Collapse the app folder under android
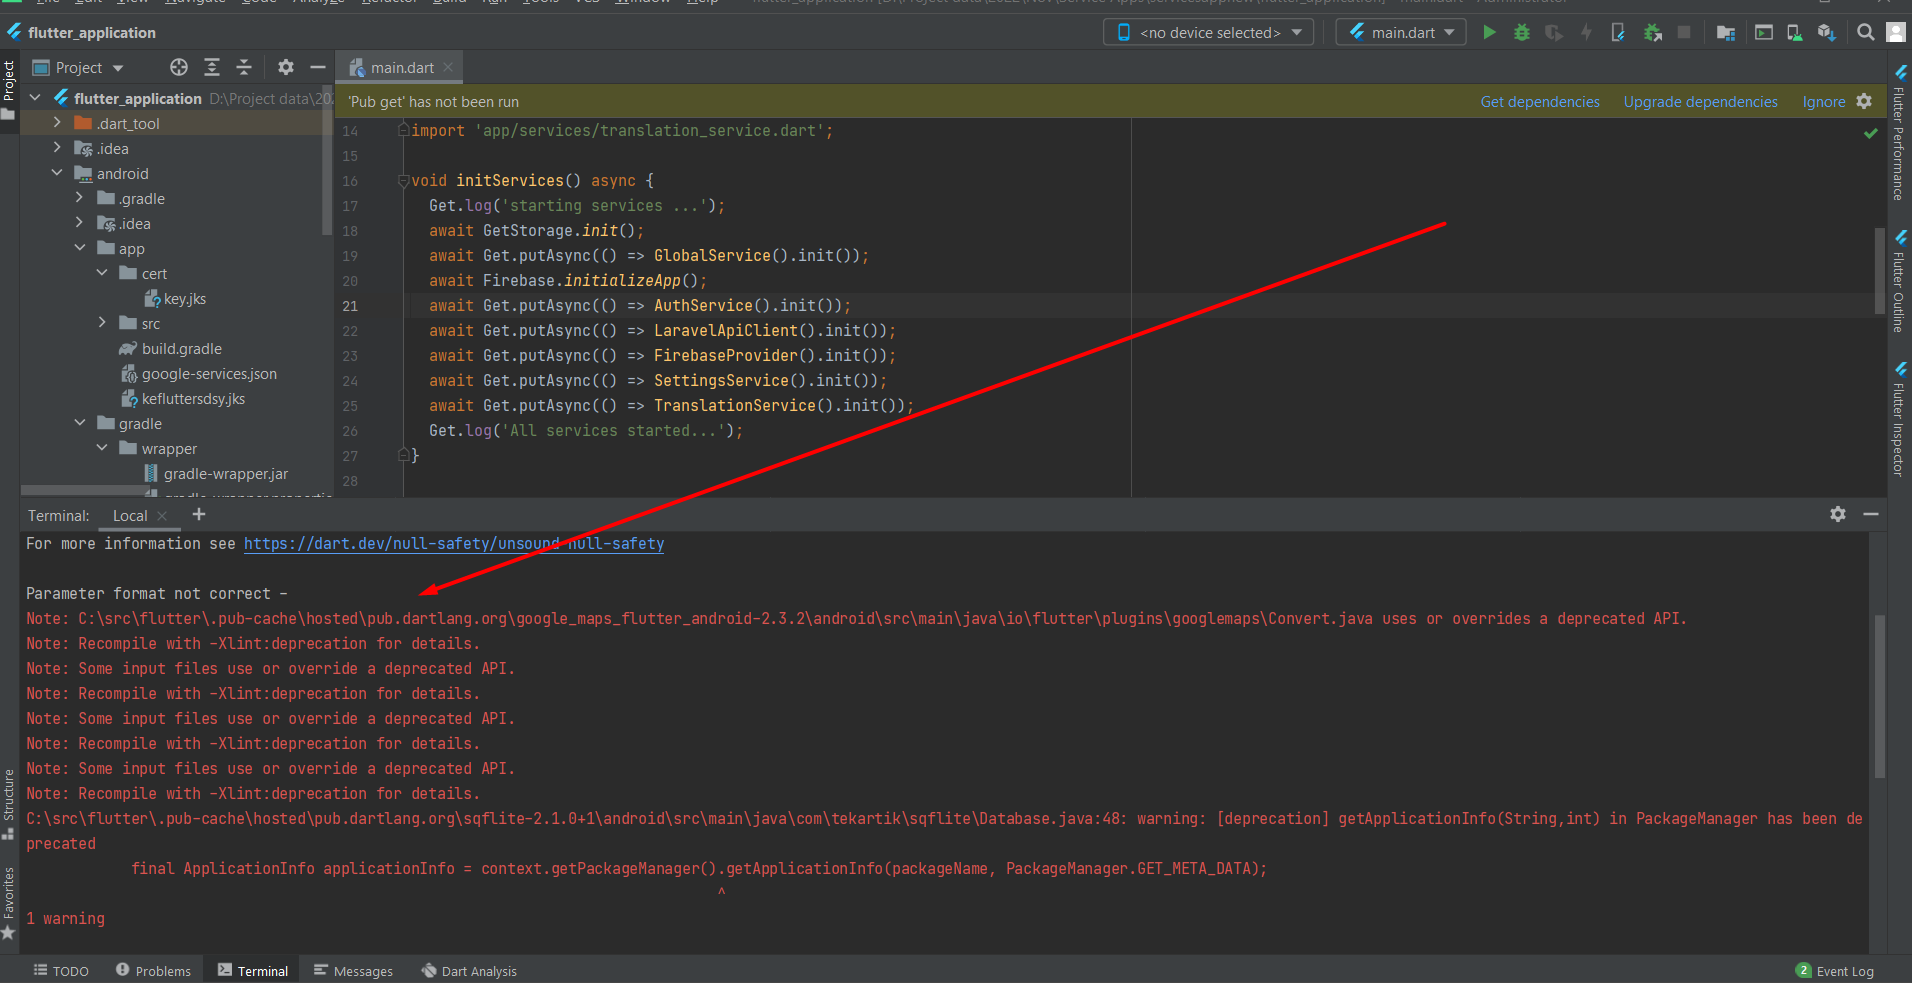The image size is (1912, 983). coord(79,248)
